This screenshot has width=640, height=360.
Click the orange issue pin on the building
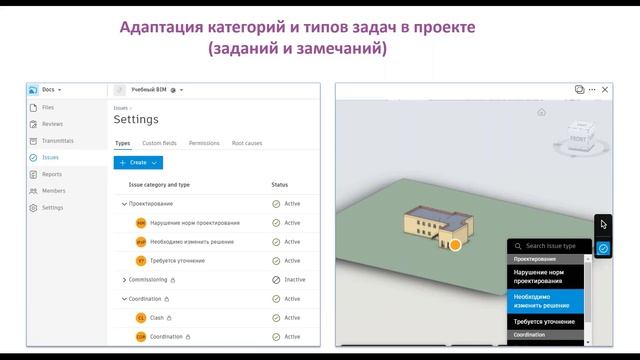[x=455, y=245]
